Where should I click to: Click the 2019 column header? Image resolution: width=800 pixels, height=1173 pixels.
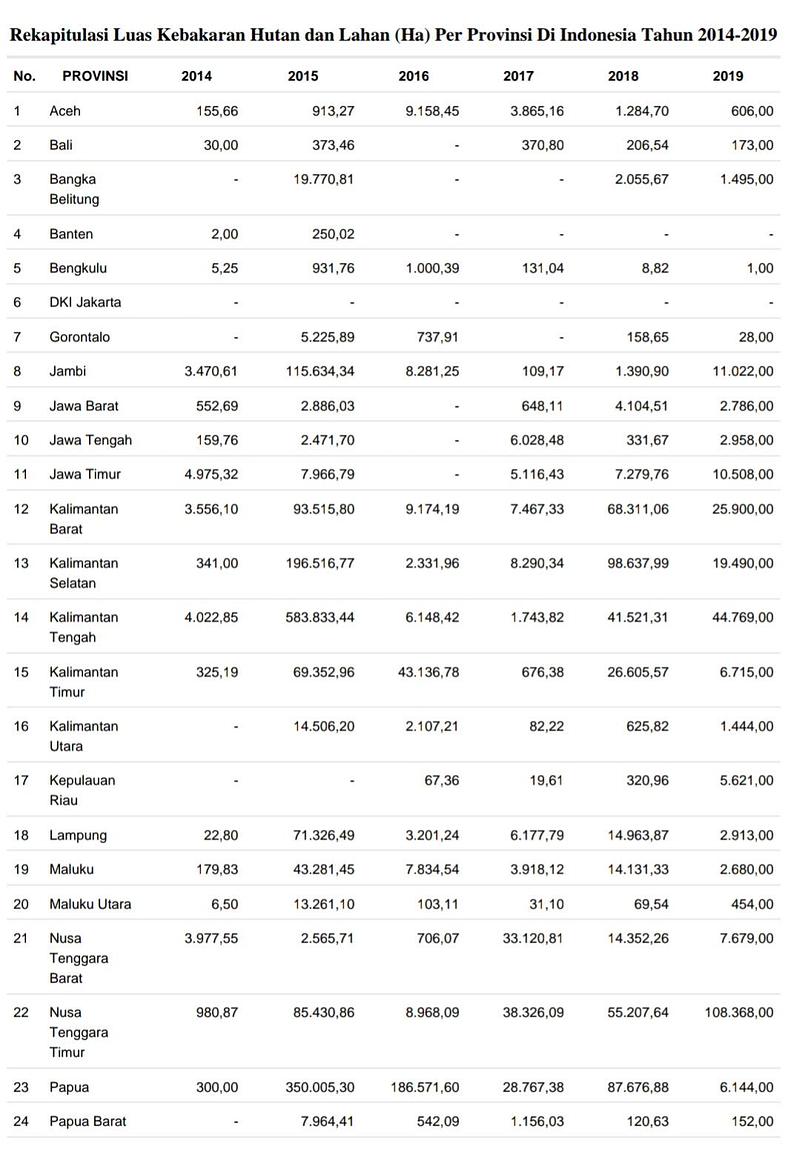click(x=728, y=76)
